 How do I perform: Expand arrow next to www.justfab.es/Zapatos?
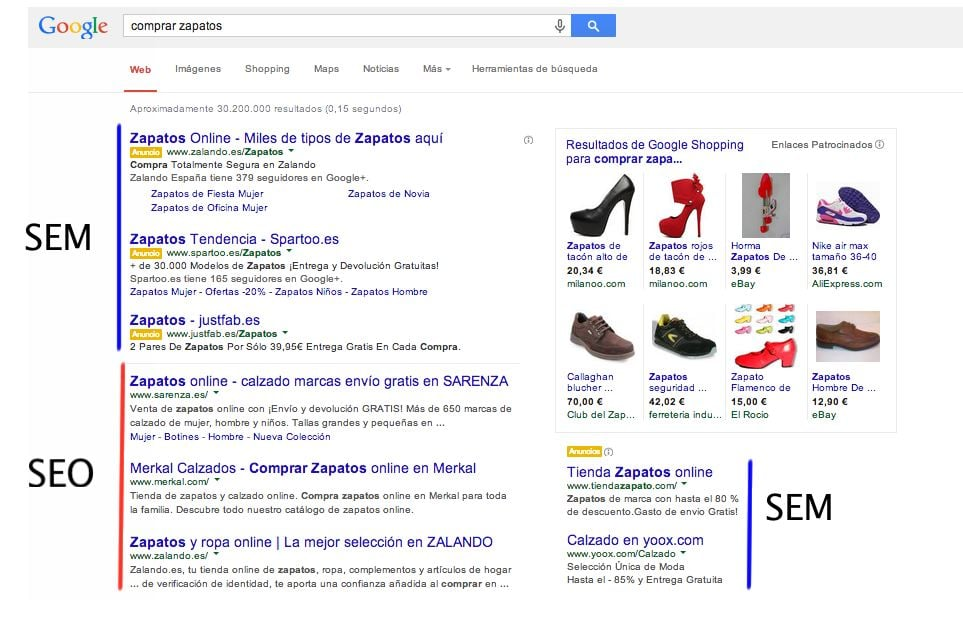click(x=285, y=333)
